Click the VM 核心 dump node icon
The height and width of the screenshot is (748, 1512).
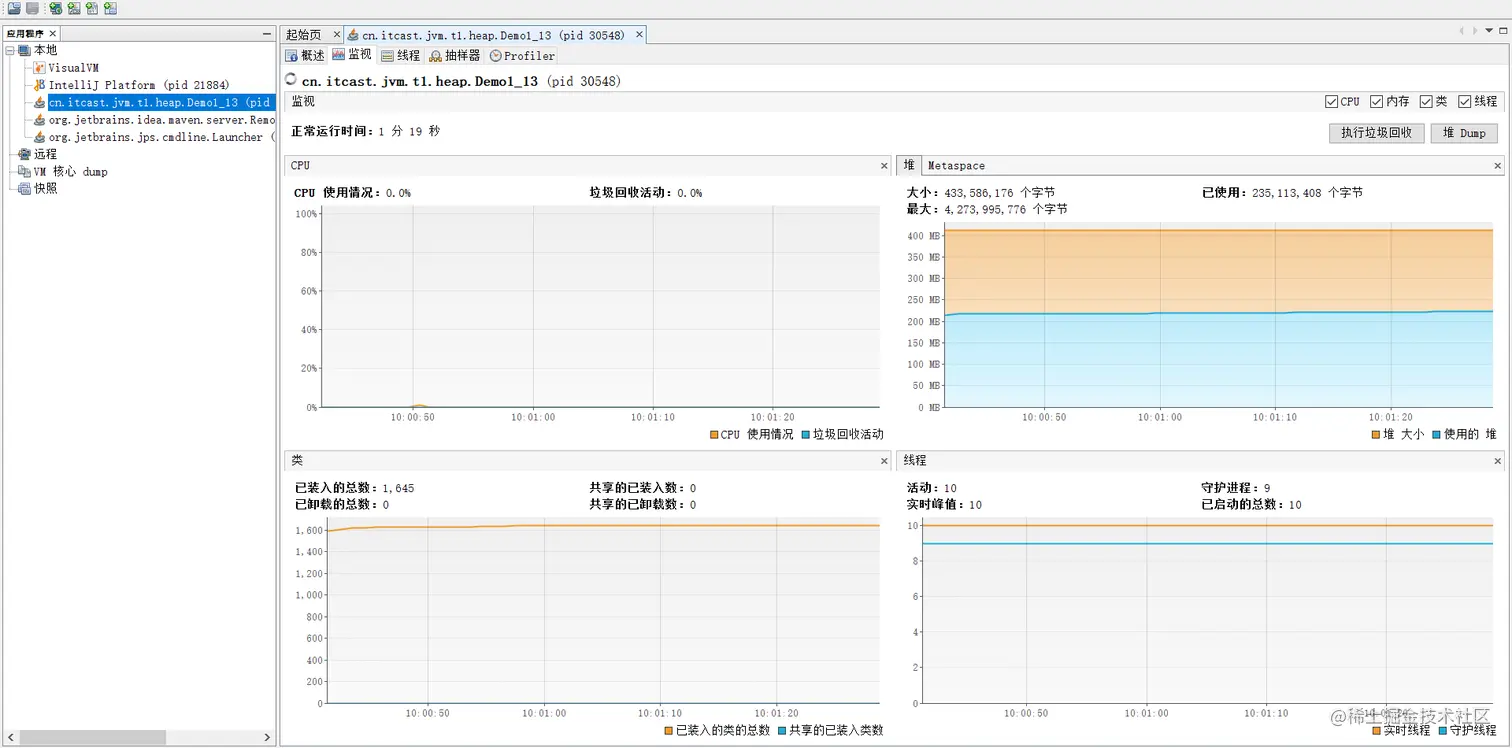click(24, 171)
